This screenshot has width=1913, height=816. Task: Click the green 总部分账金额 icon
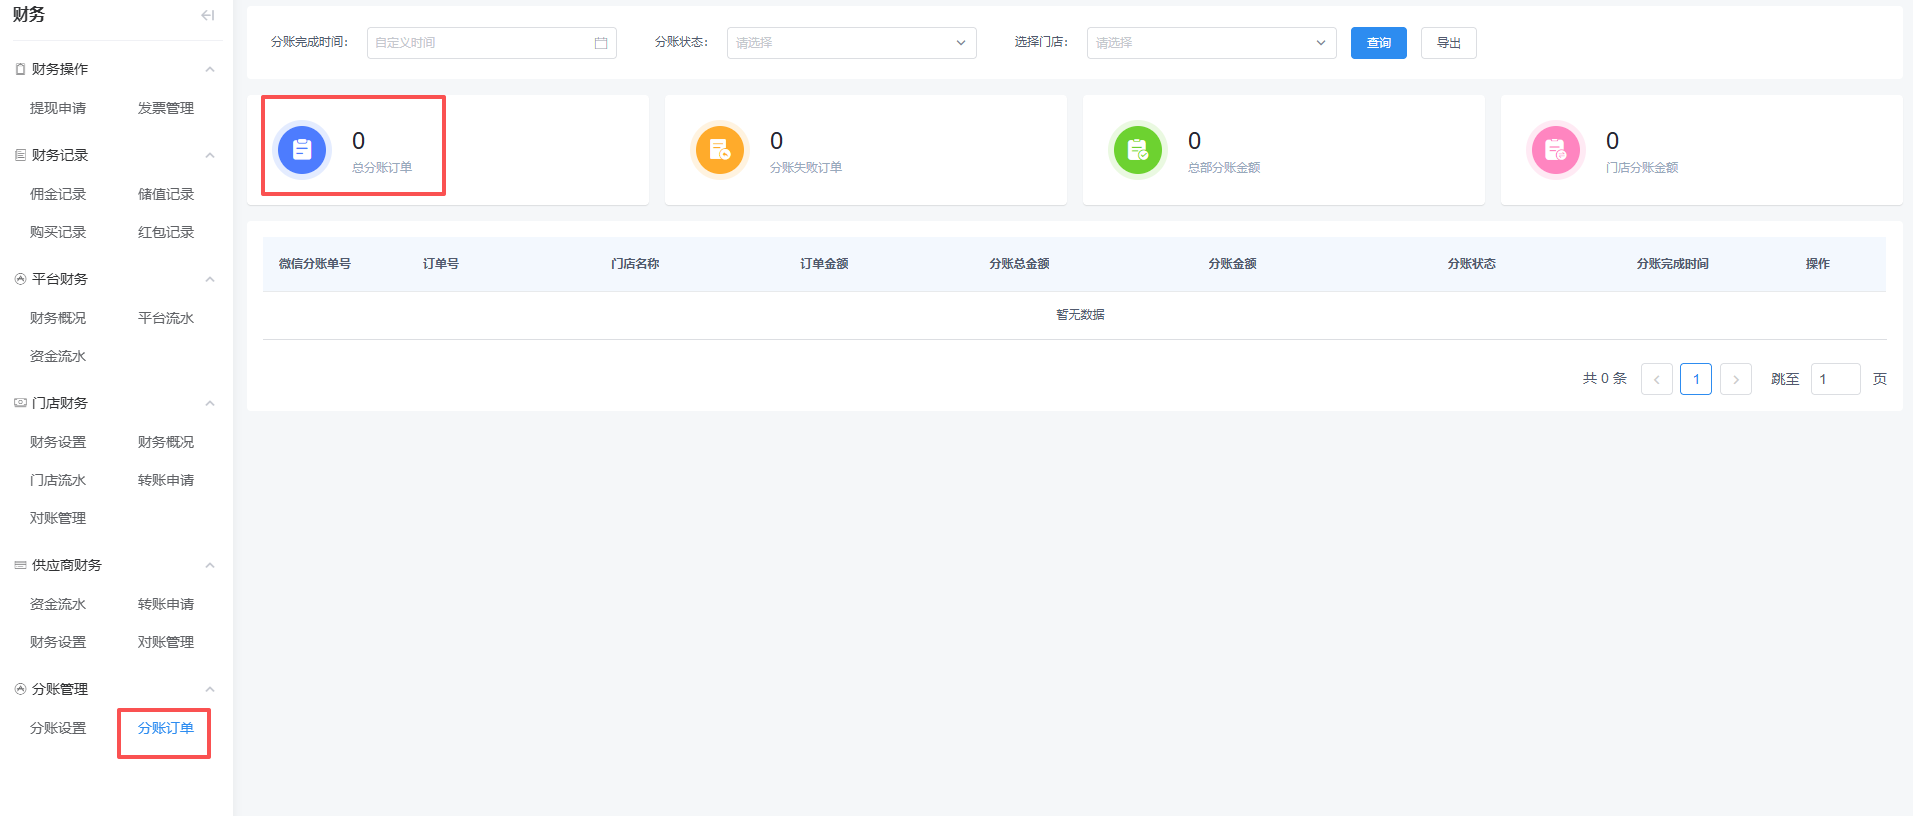[1138, 150]
